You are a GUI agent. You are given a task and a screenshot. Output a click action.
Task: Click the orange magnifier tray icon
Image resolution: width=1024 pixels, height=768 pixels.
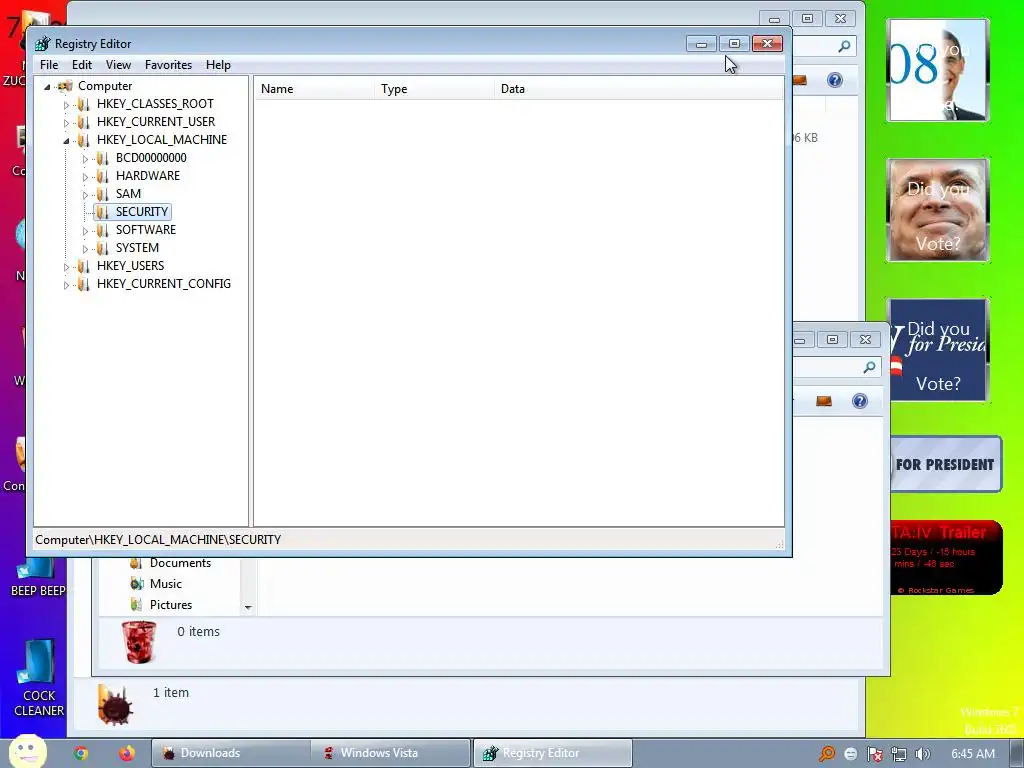[x=827, y=754]
